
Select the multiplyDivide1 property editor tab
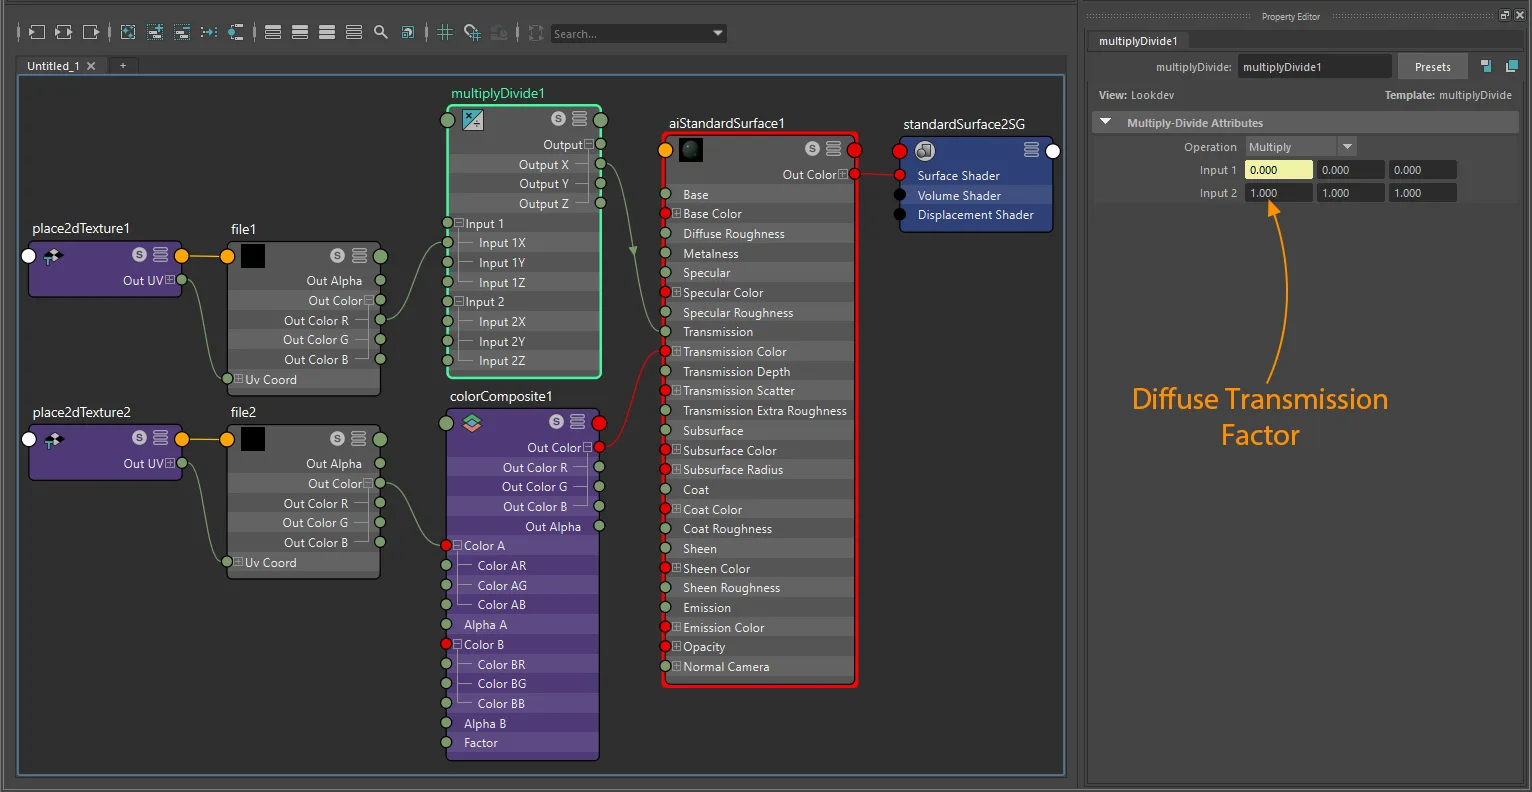(1138, 41)
